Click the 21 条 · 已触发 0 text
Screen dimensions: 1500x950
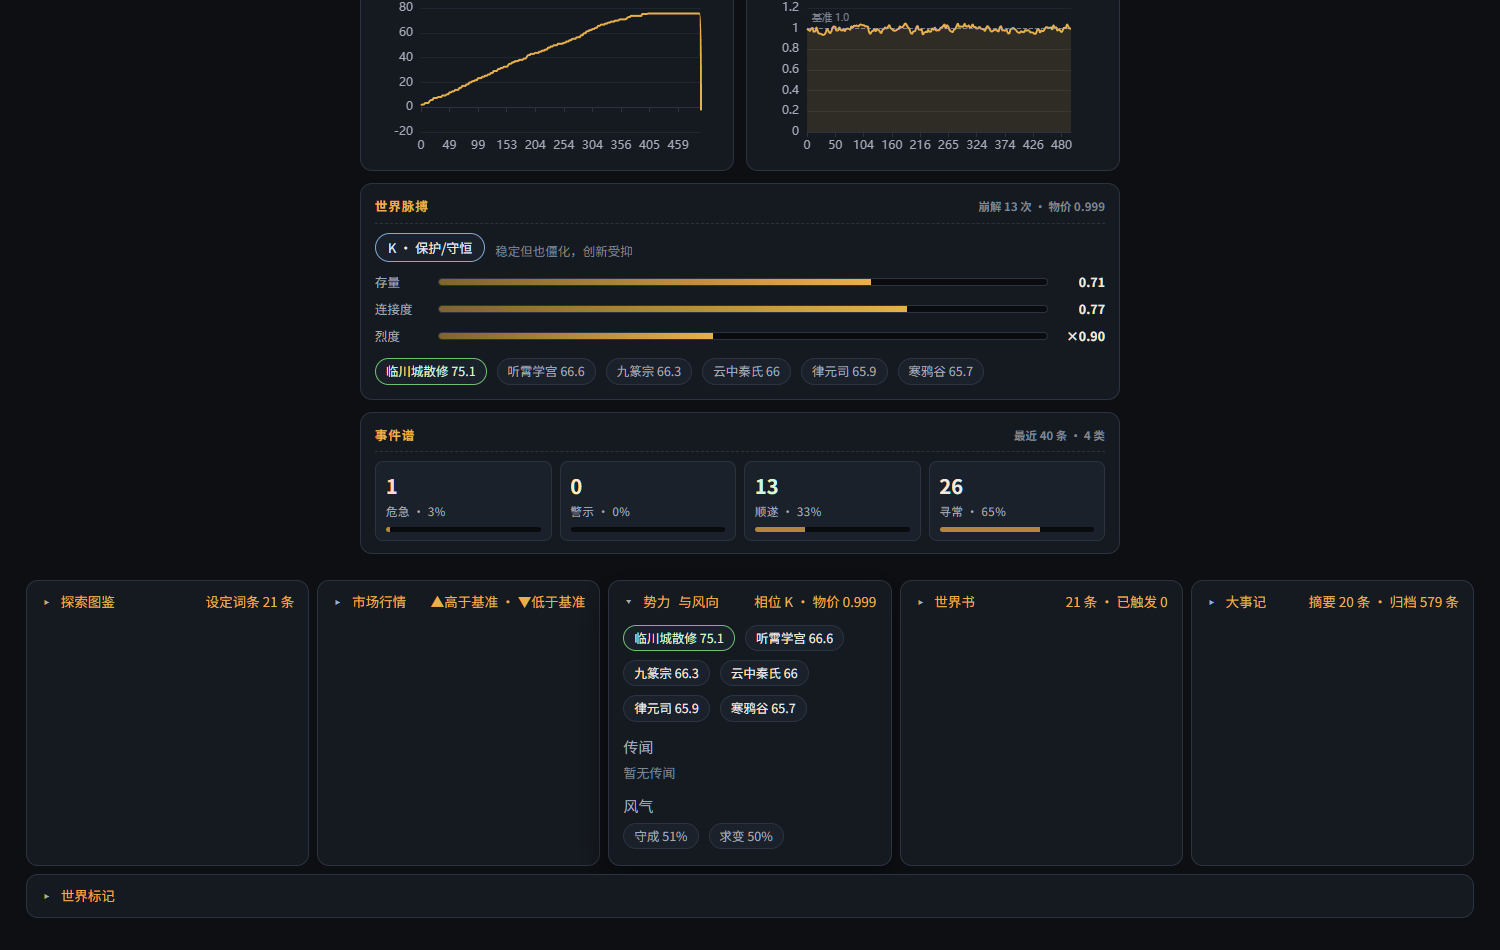pyautogui.click(x=1116, y=602)
